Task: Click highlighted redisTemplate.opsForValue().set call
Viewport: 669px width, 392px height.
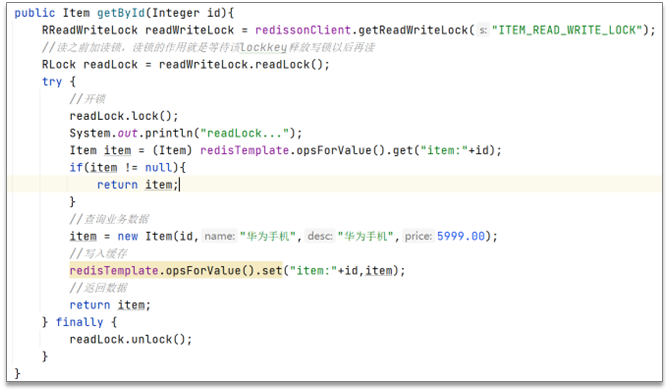Action: coord(176,271)
